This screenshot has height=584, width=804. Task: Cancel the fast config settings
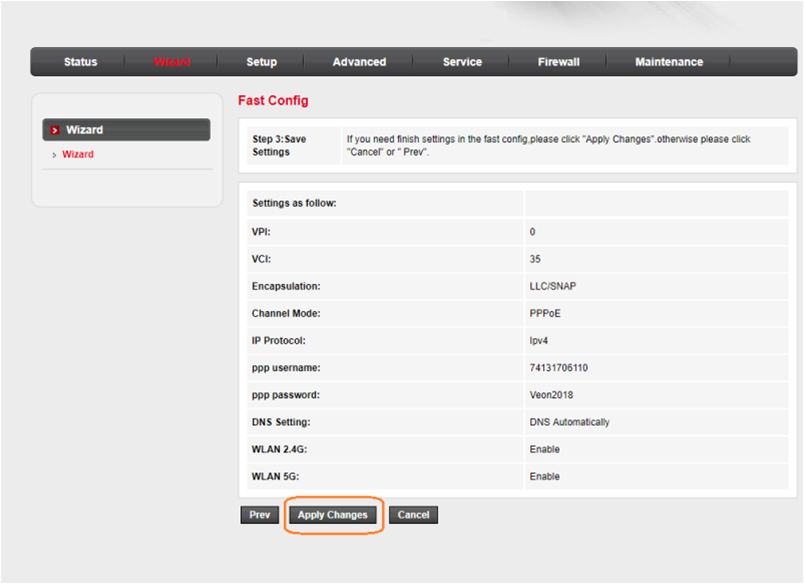[x=413, y=515]
